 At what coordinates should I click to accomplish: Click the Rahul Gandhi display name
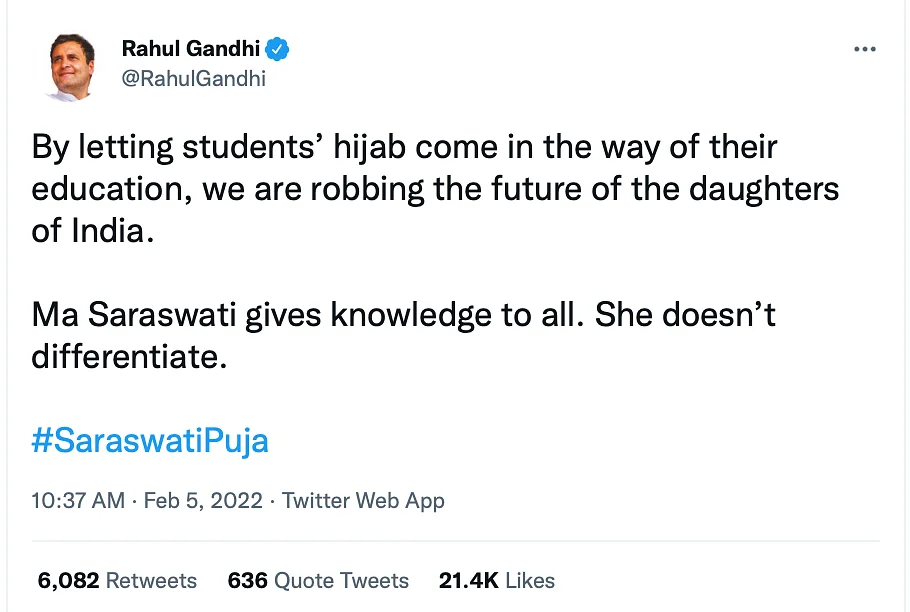192,48
